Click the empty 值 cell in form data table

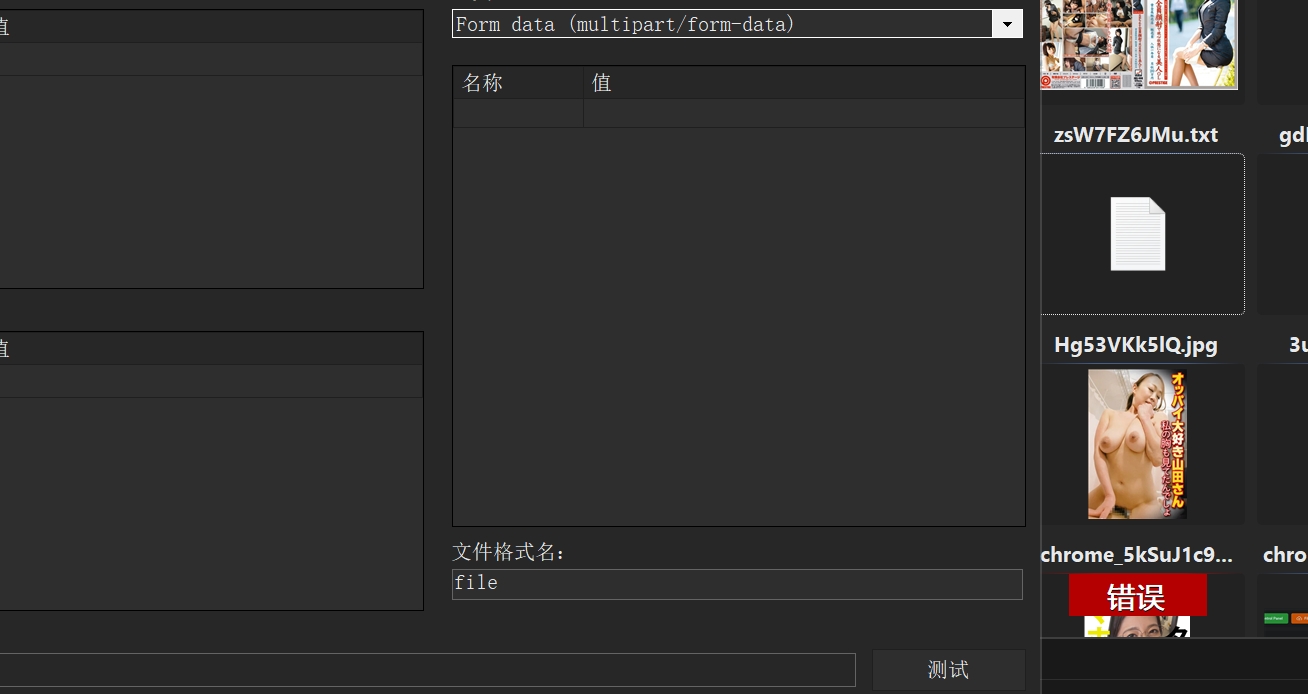point(804,113)
